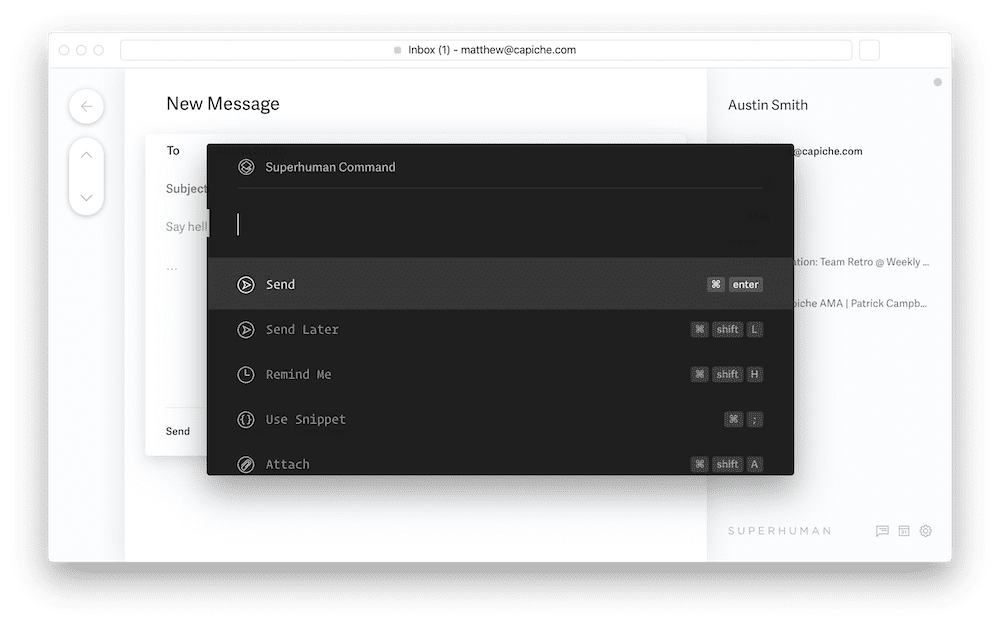Focus the Superhuman Command search field
This screenshot has width=1000, height=626.
[498, 225]
